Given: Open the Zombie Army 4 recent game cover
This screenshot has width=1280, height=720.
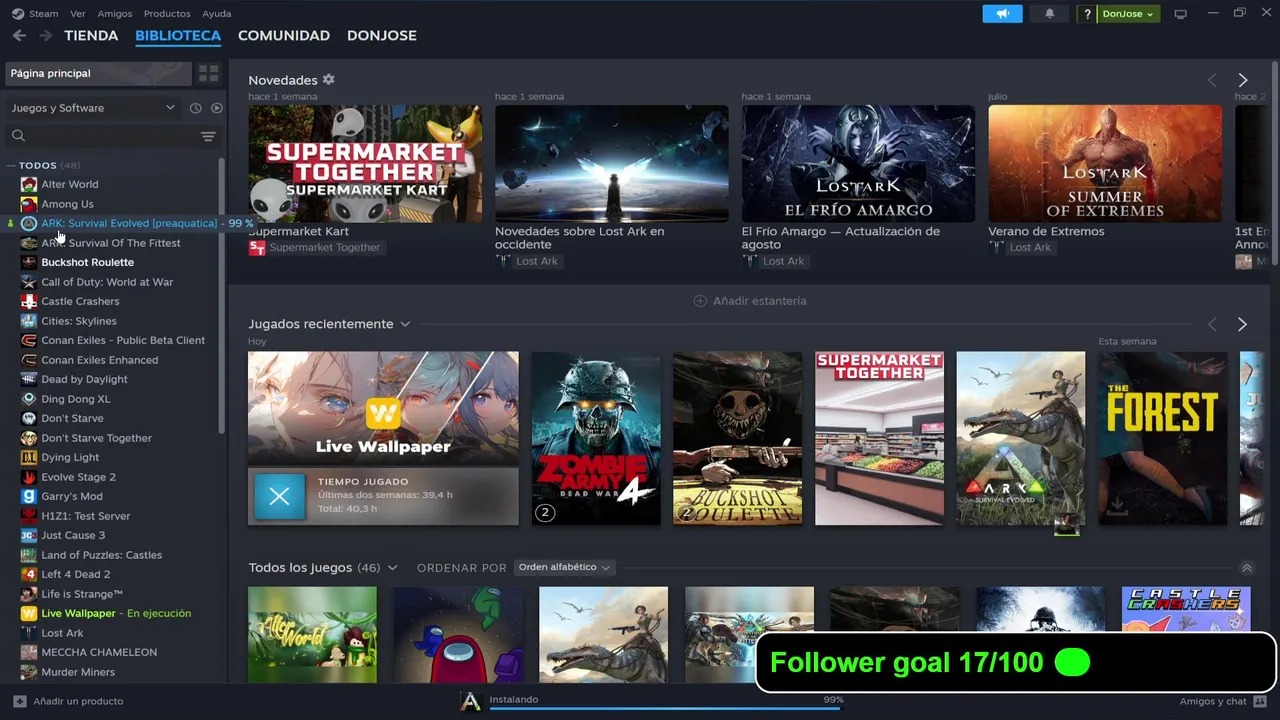Looking at the screenshot, I should click(x=596, y=438).
